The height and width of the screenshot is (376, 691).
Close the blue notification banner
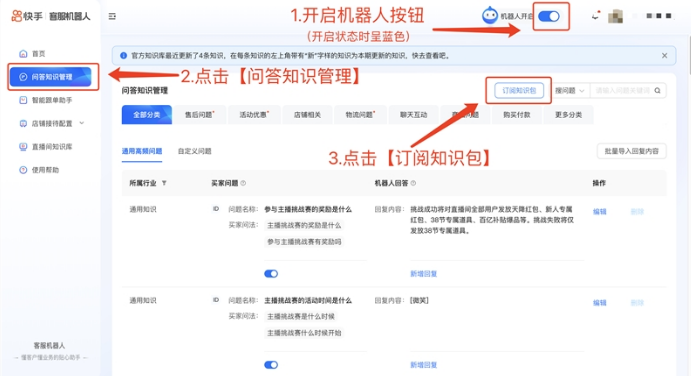click(664, 56)
